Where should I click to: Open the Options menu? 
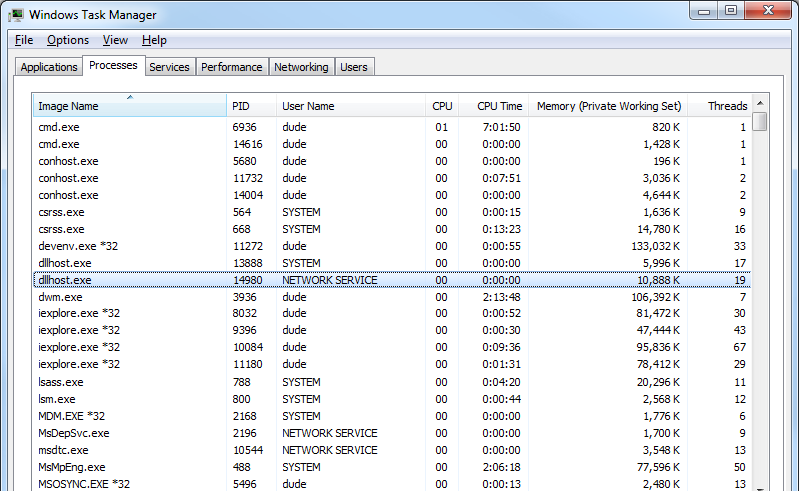tap(68, 40)
